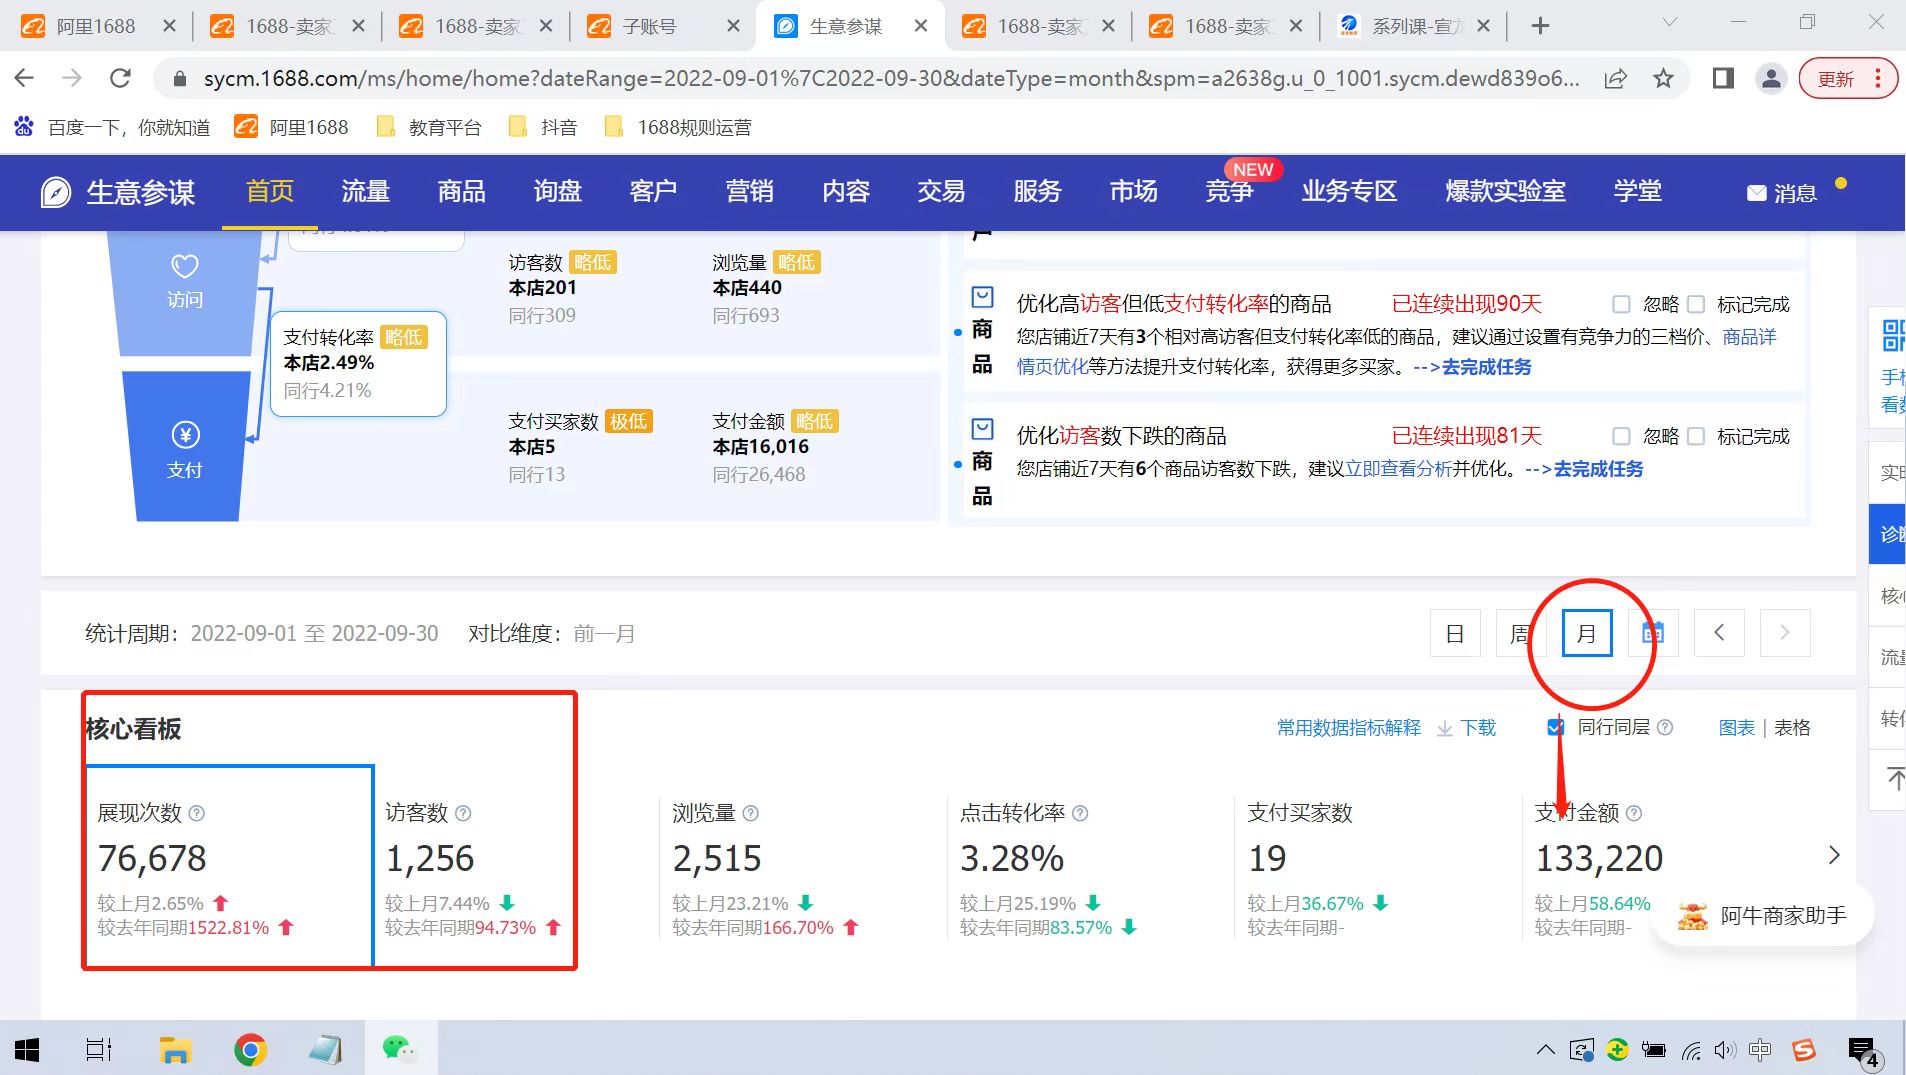Screen dimensions: 1906x1075
Task: Expand more metrics with the right arrow
Action: 1833,855
